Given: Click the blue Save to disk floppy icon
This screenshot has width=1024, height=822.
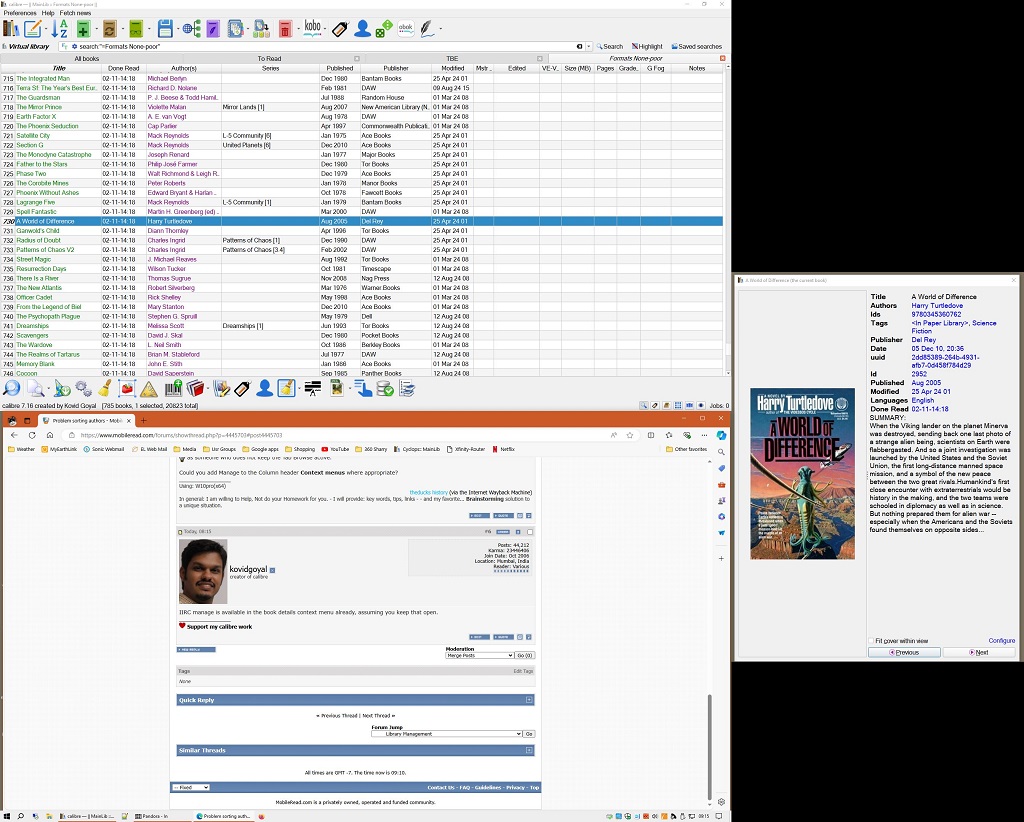Looking at the screenshot, I should pos(165,28).
